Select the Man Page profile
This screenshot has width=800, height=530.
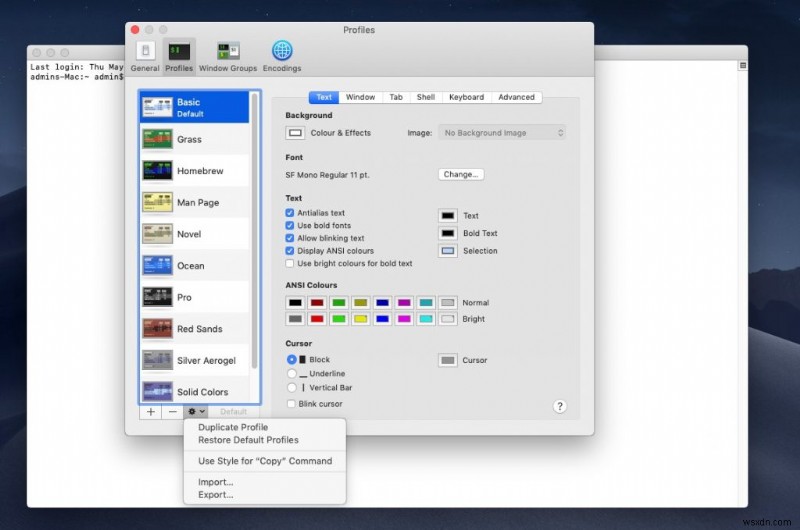pos(195,203)
